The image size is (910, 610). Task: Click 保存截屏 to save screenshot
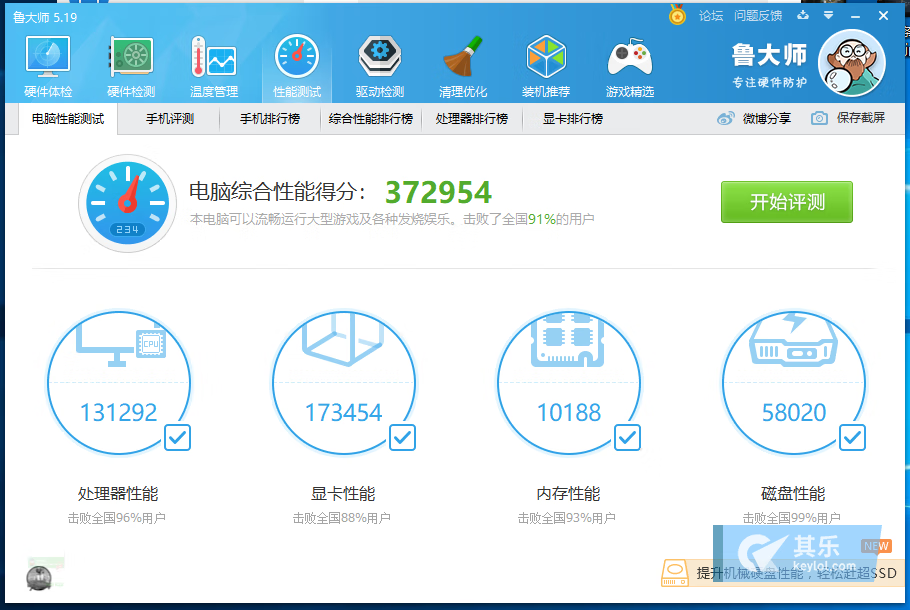coord(848,119)
